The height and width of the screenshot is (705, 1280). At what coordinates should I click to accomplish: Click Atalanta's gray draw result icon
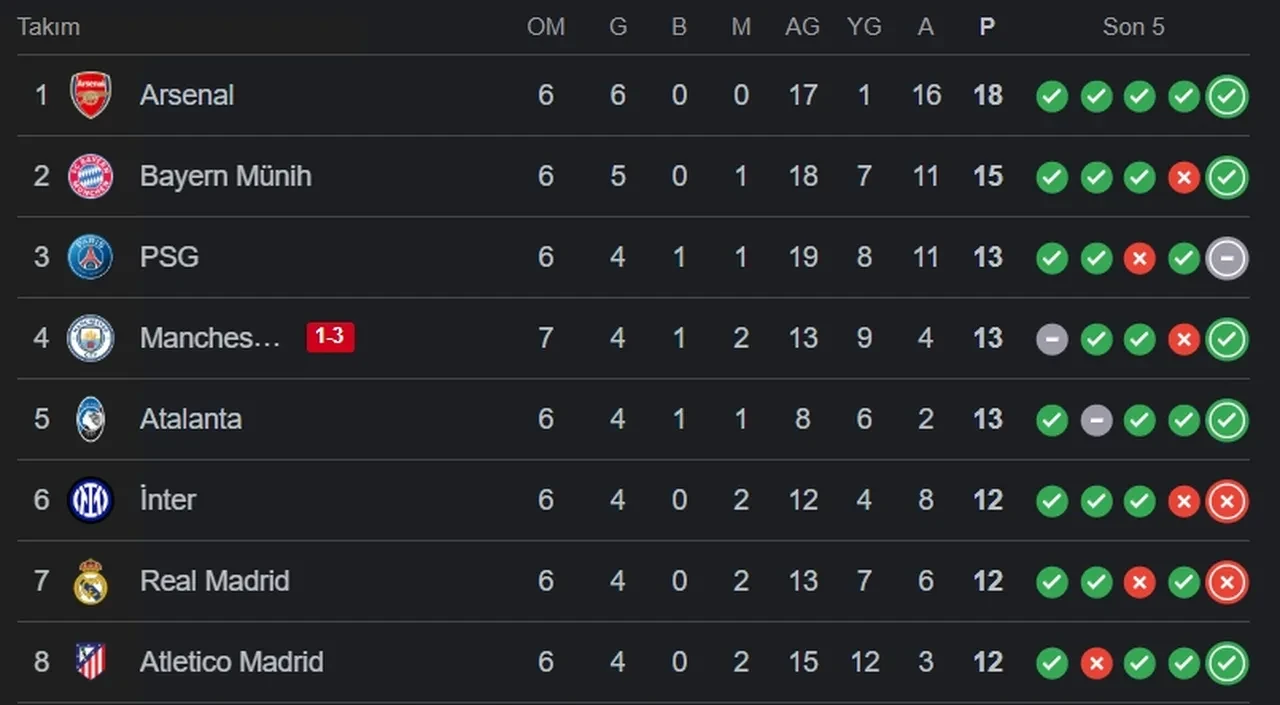pyautogui.click(x=1096, y=420)
